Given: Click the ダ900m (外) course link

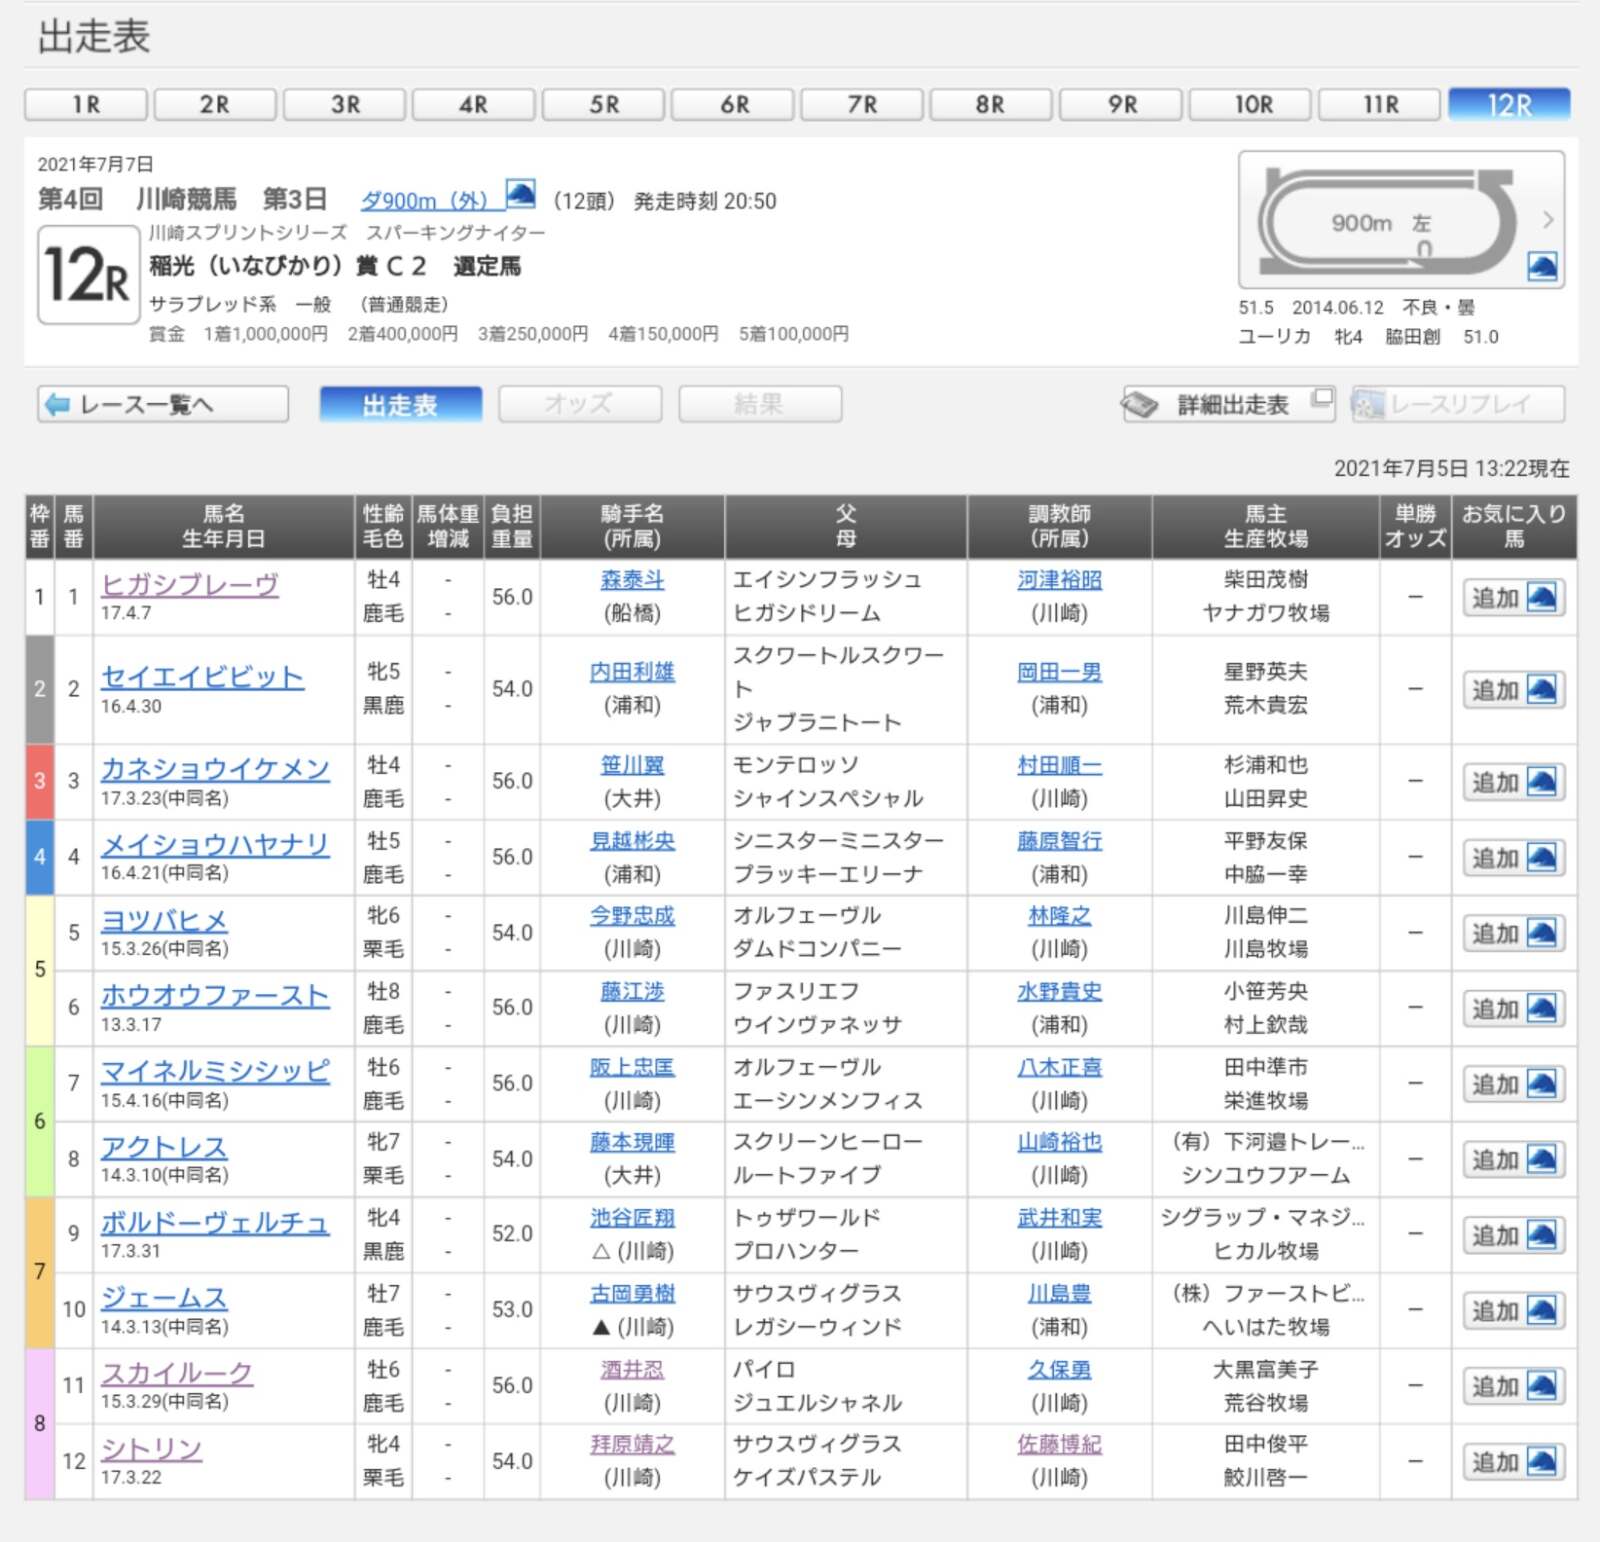Looking at the screenshot, I should 425,200.
